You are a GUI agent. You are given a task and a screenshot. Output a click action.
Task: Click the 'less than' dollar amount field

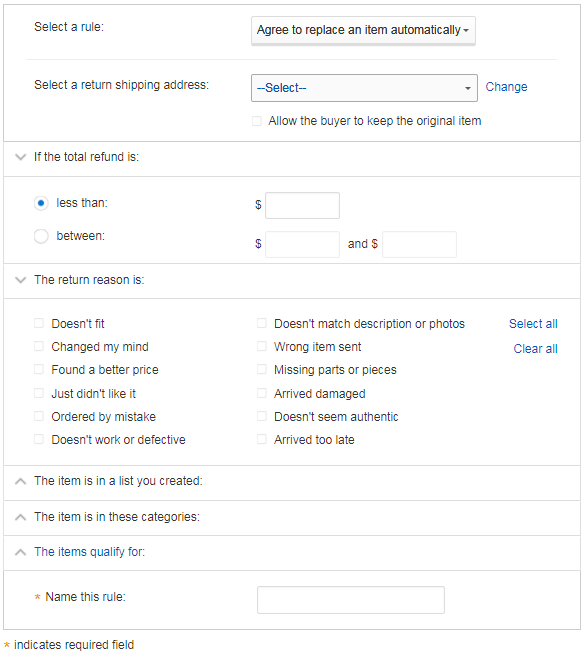coord(302,206)
